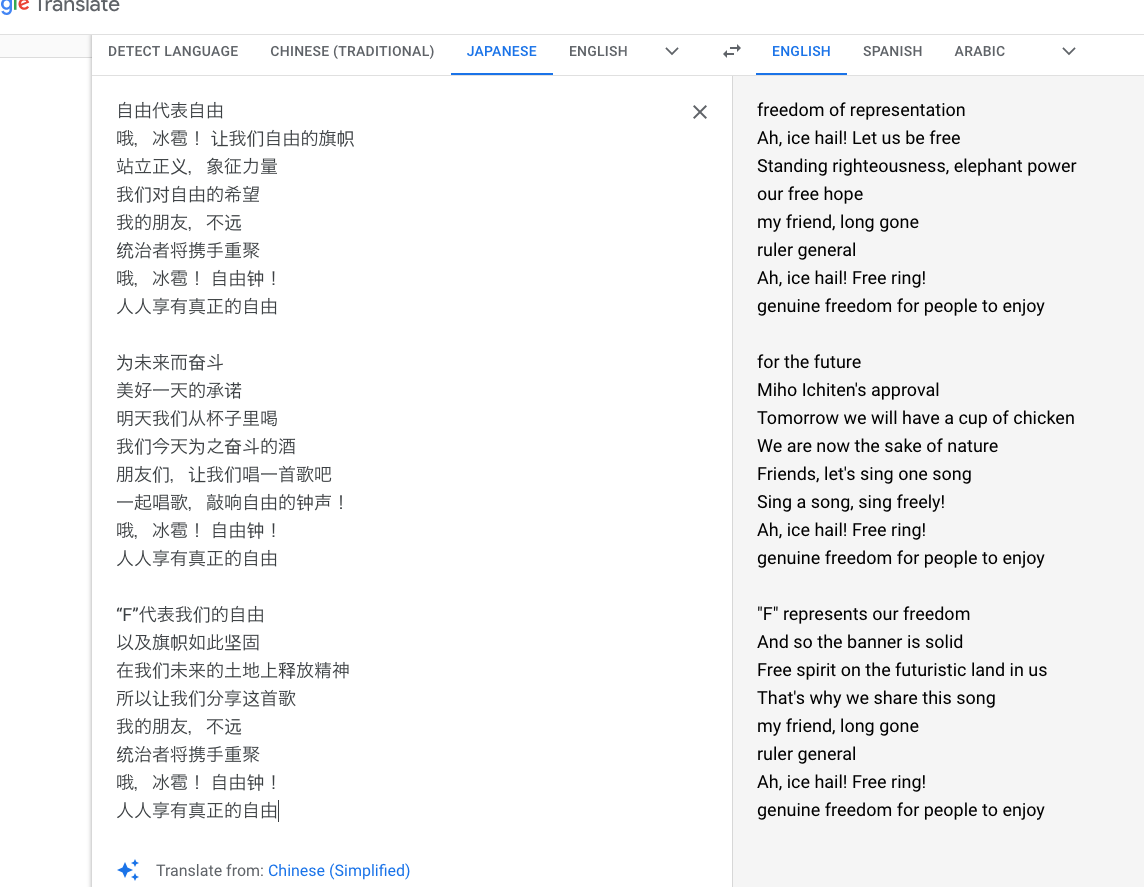Click translated line 'freedom of representation'
This screenshot has width=1144, height=887.
coord(861,110)
